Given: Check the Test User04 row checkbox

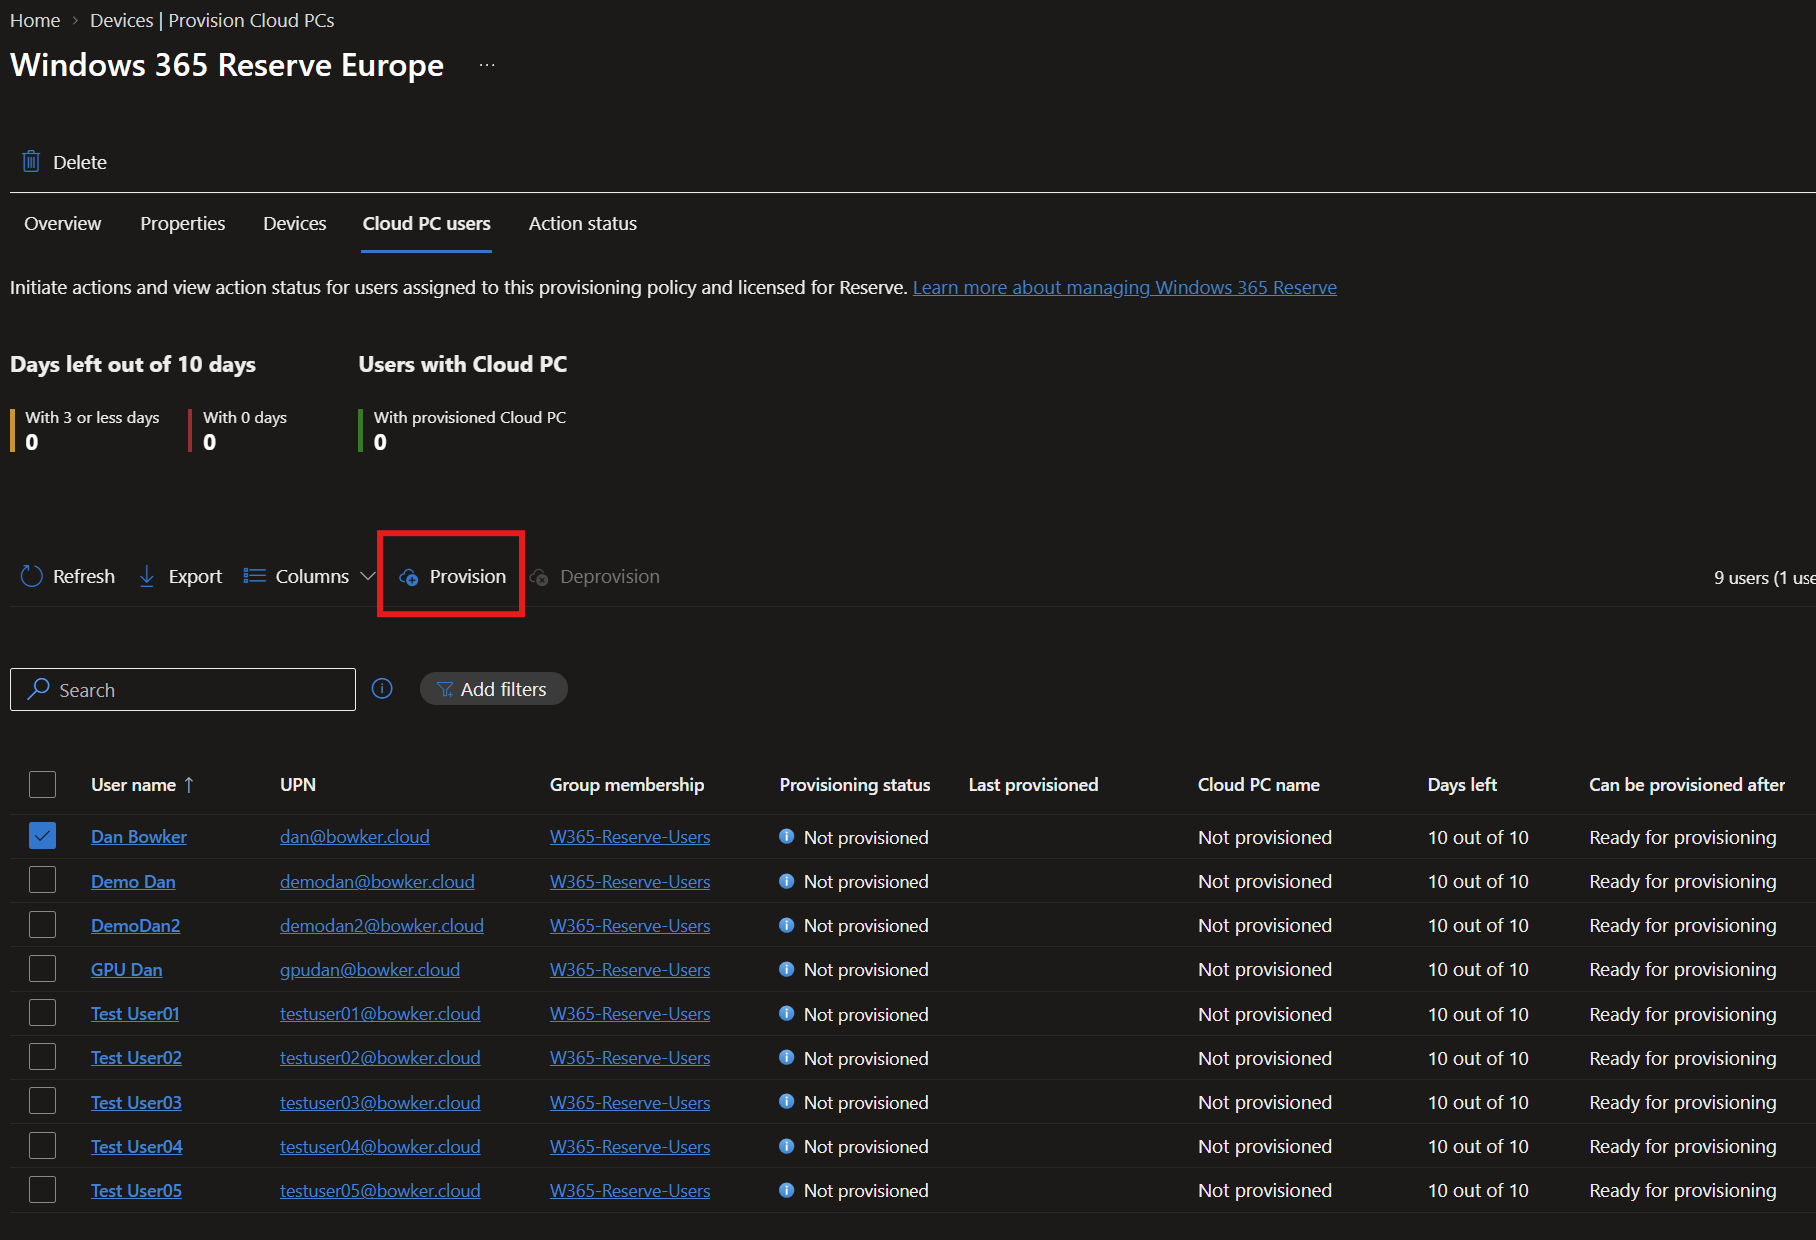Looking at the screenshot, I should [x=42, y=1145].
